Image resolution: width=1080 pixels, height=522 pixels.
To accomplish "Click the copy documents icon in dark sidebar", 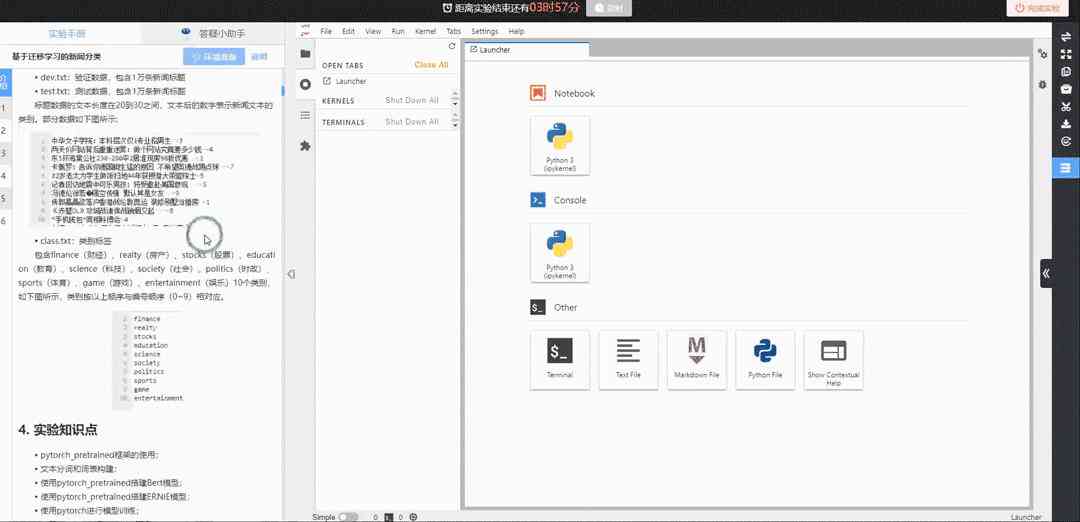I will click(1066, 72).
